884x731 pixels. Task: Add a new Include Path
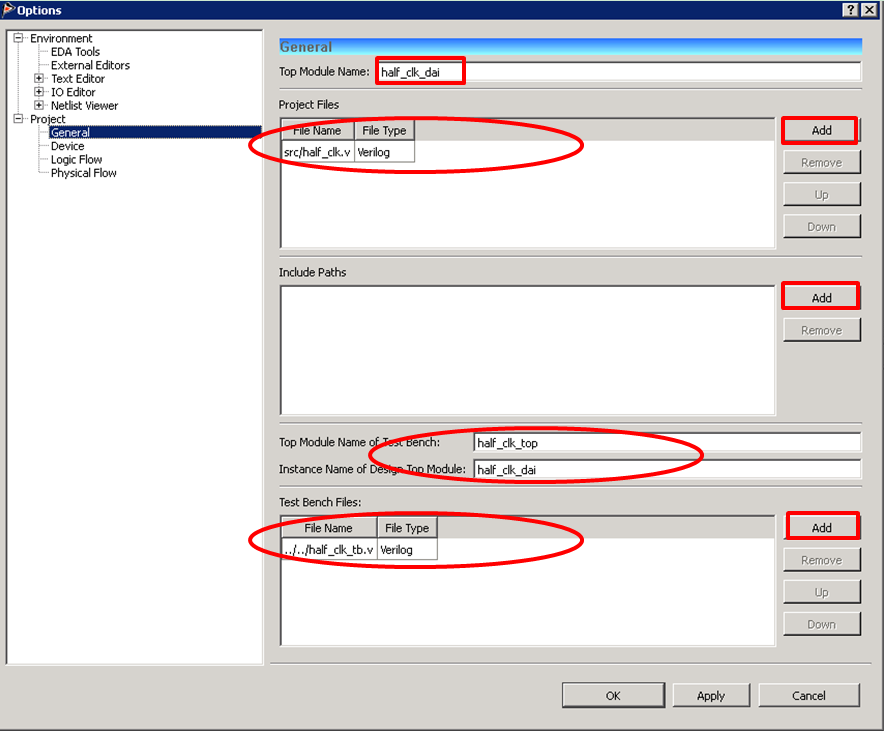[x=821, y=298]
